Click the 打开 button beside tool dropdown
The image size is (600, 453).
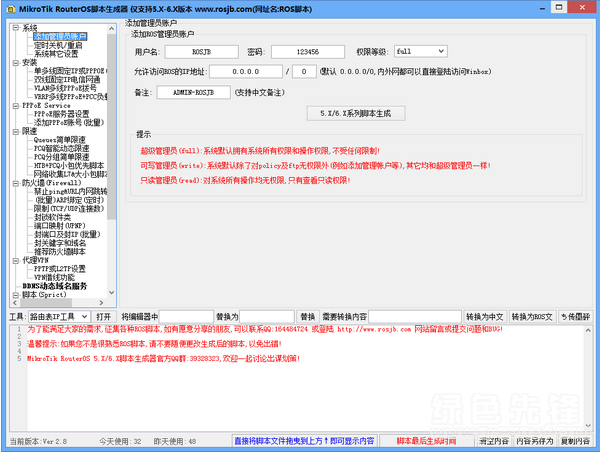[x=104, y=317]
